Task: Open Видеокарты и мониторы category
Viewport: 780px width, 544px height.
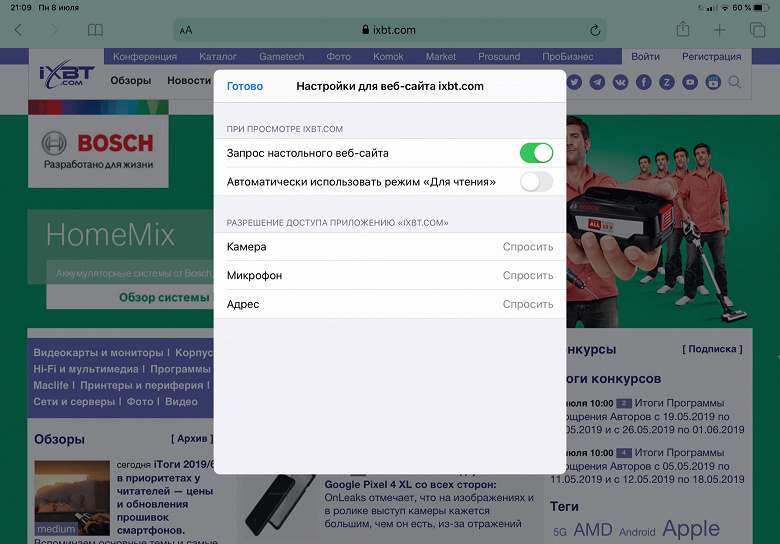Action: pyautogui.click(x=98, y=353)
